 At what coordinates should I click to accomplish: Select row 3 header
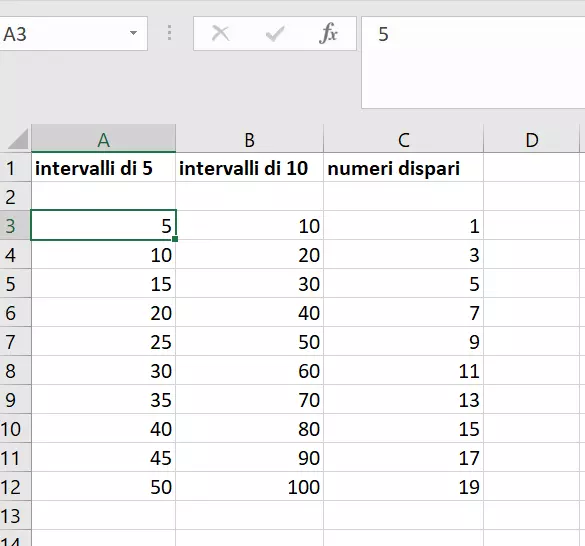click(15, 225)
